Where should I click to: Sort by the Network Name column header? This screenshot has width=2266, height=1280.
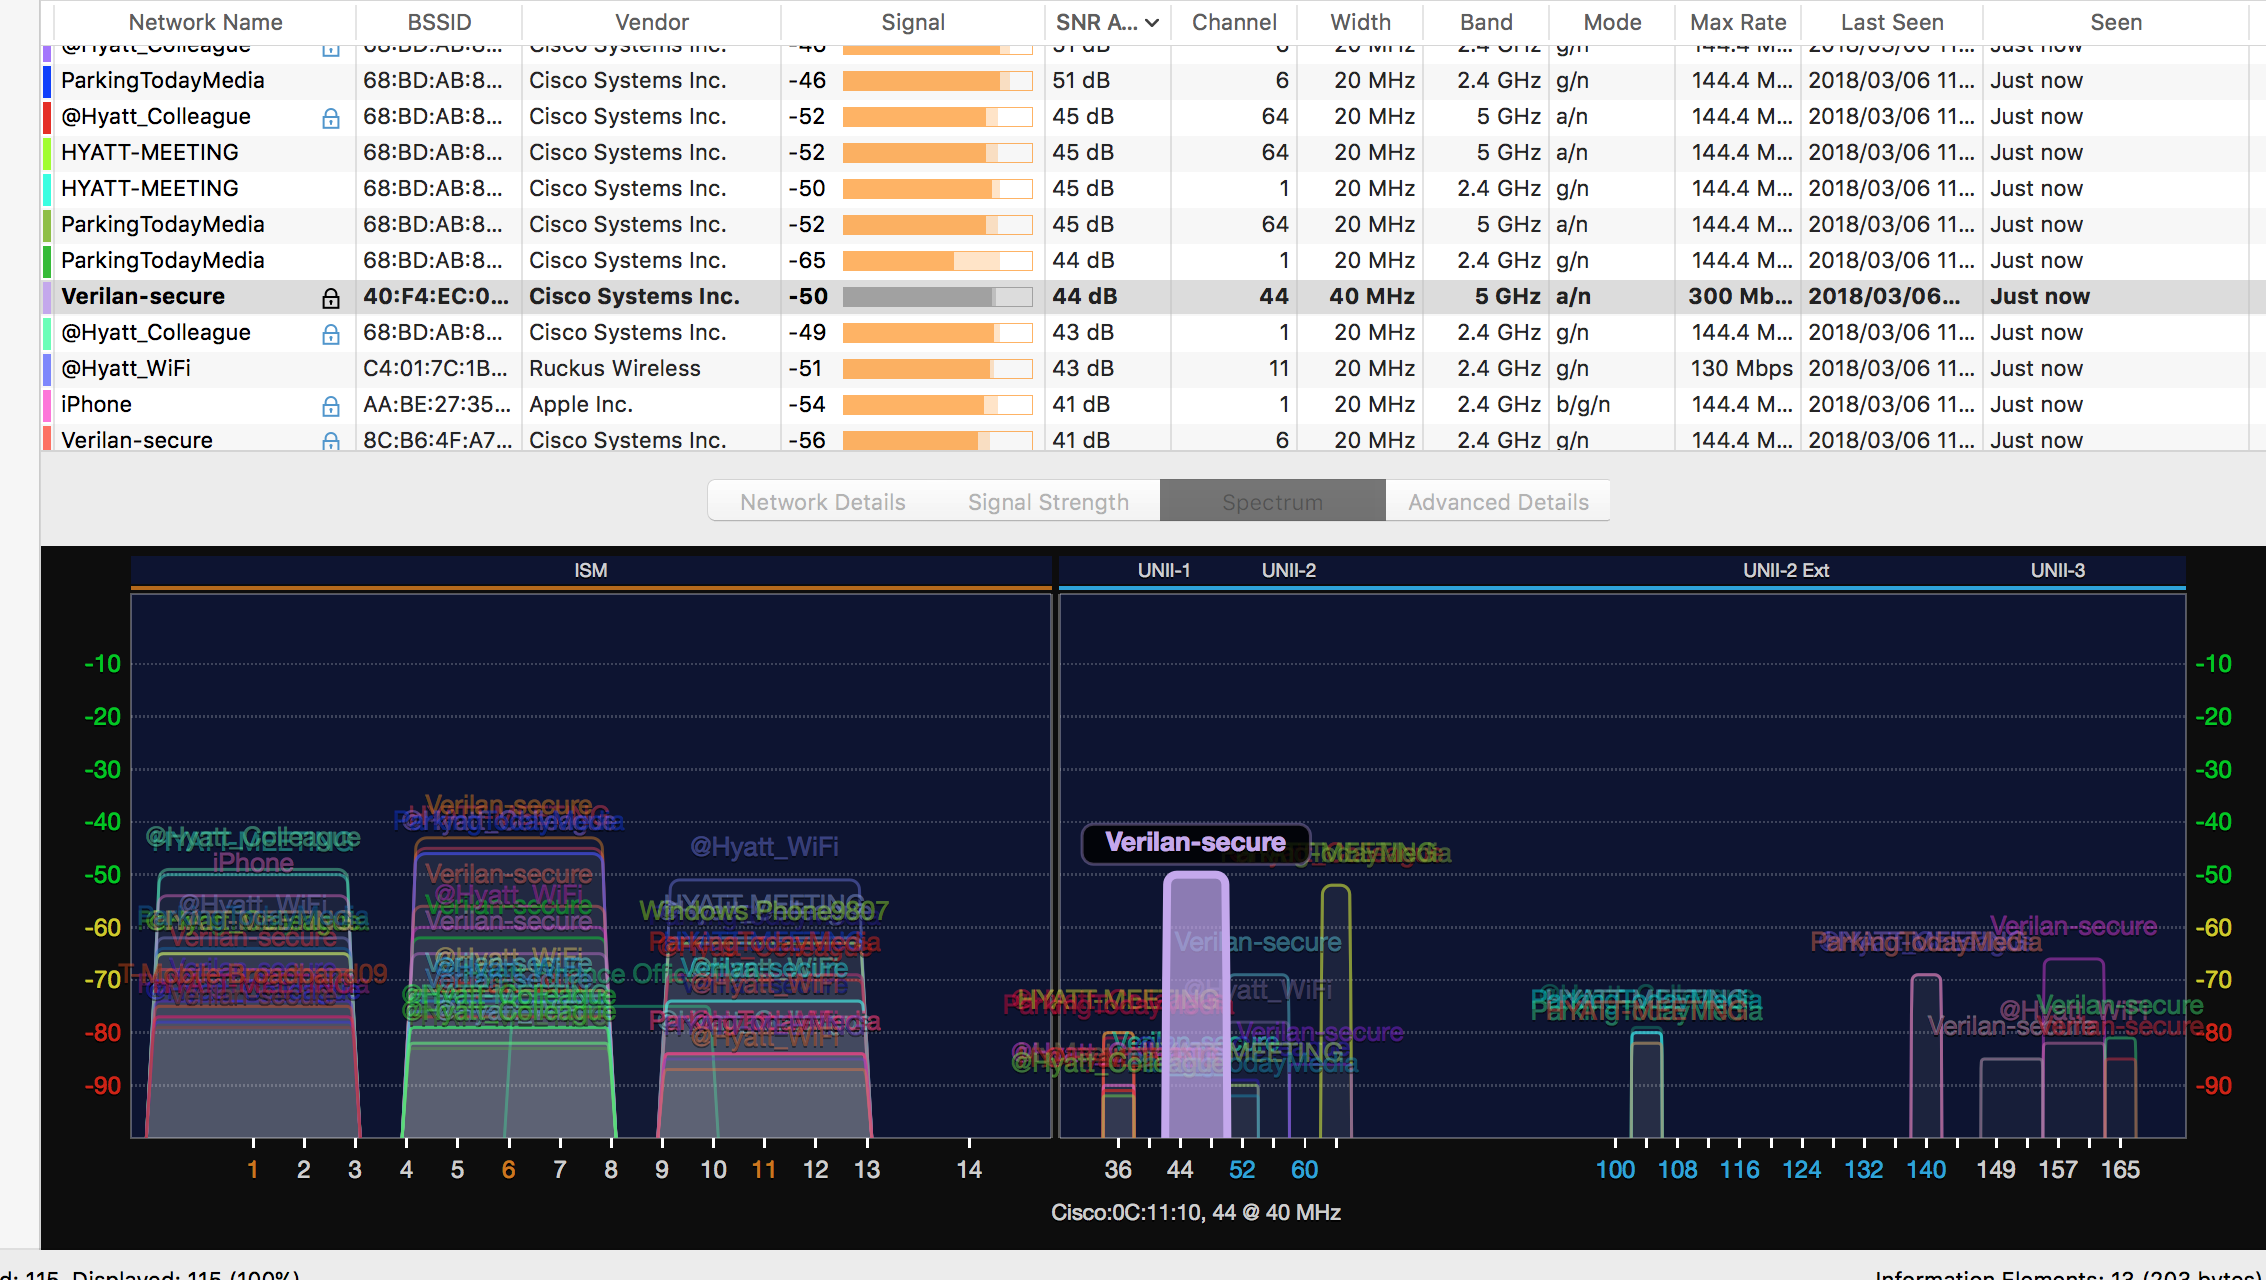pos(206,22)
